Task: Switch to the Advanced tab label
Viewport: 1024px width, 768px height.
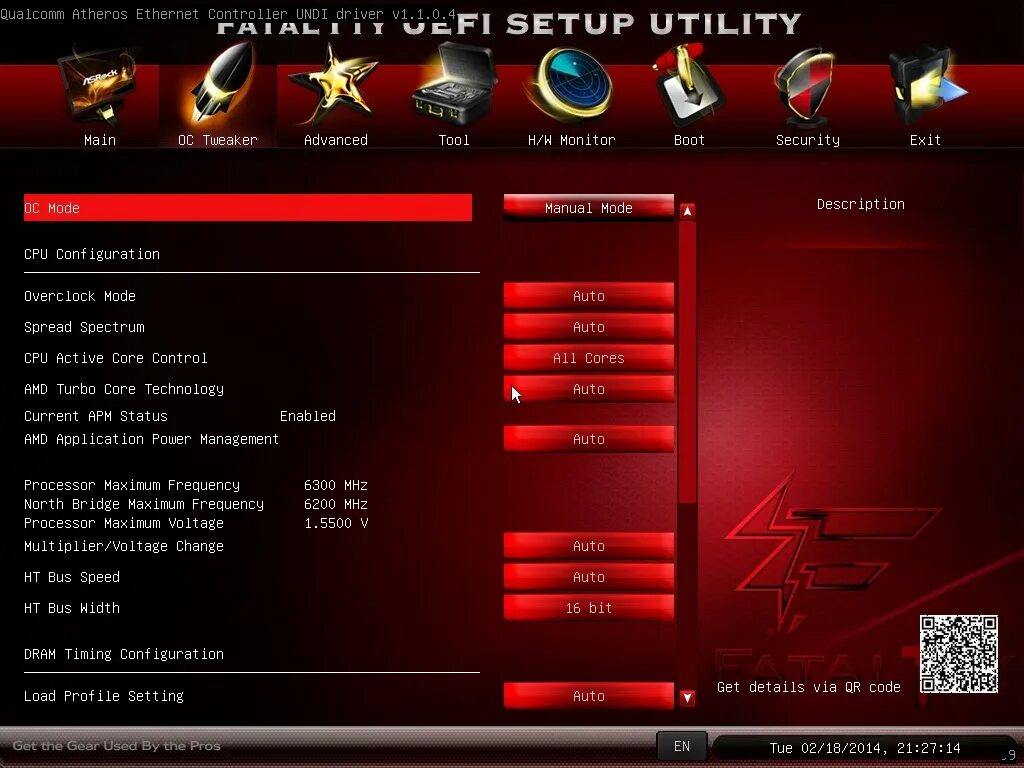Action: point(336,140)
